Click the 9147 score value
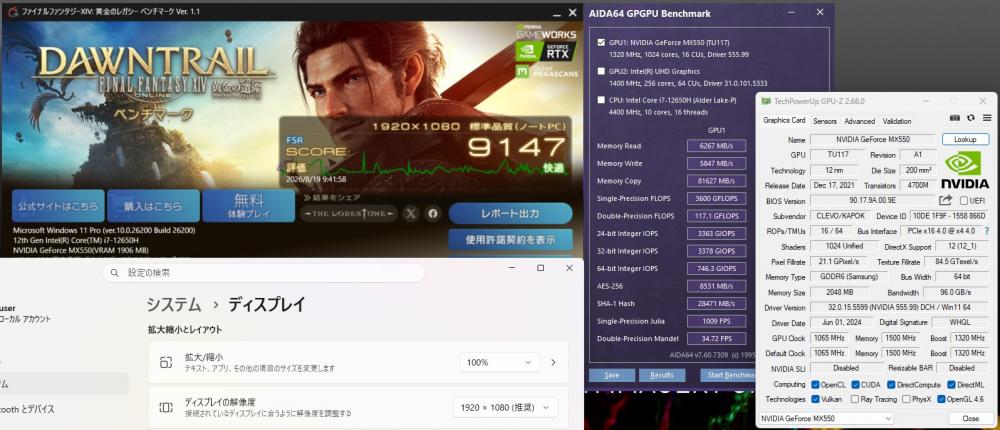The image size is (1000, 430). 516,148
